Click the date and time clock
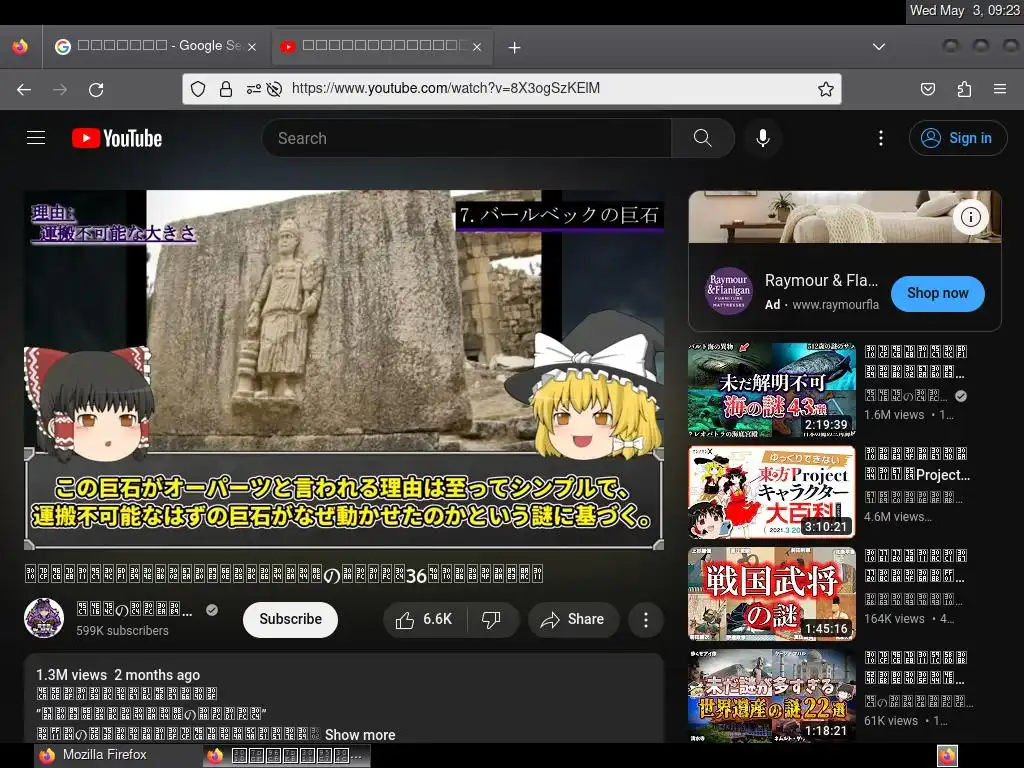The image size is (1024, 768). [x=965, y=10]
